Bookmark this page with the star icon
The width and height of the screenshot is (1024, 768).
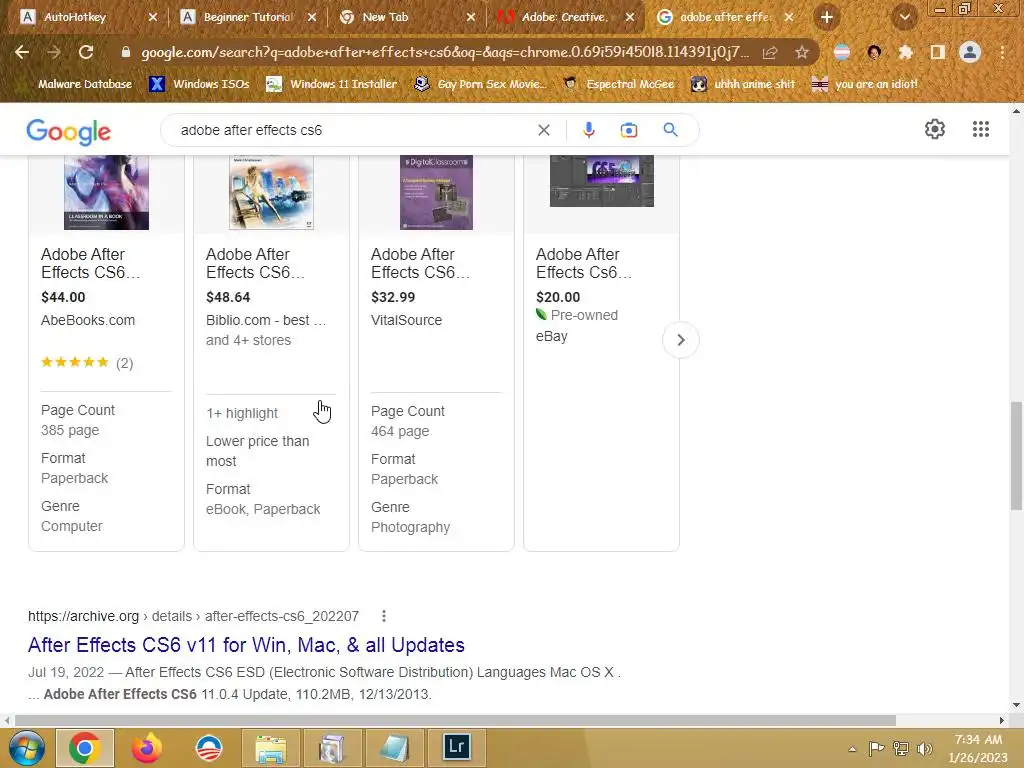tap(801, 52)
